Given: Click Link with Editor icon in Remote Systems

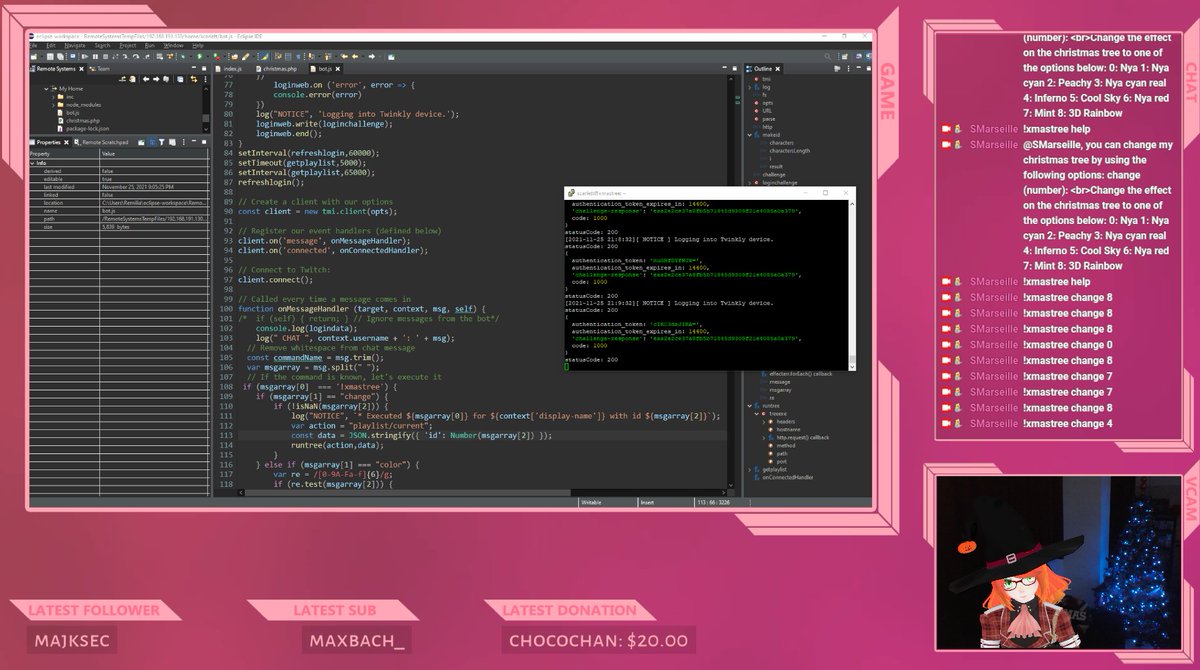Looking at the screenshot, I should tap(194, 79).
